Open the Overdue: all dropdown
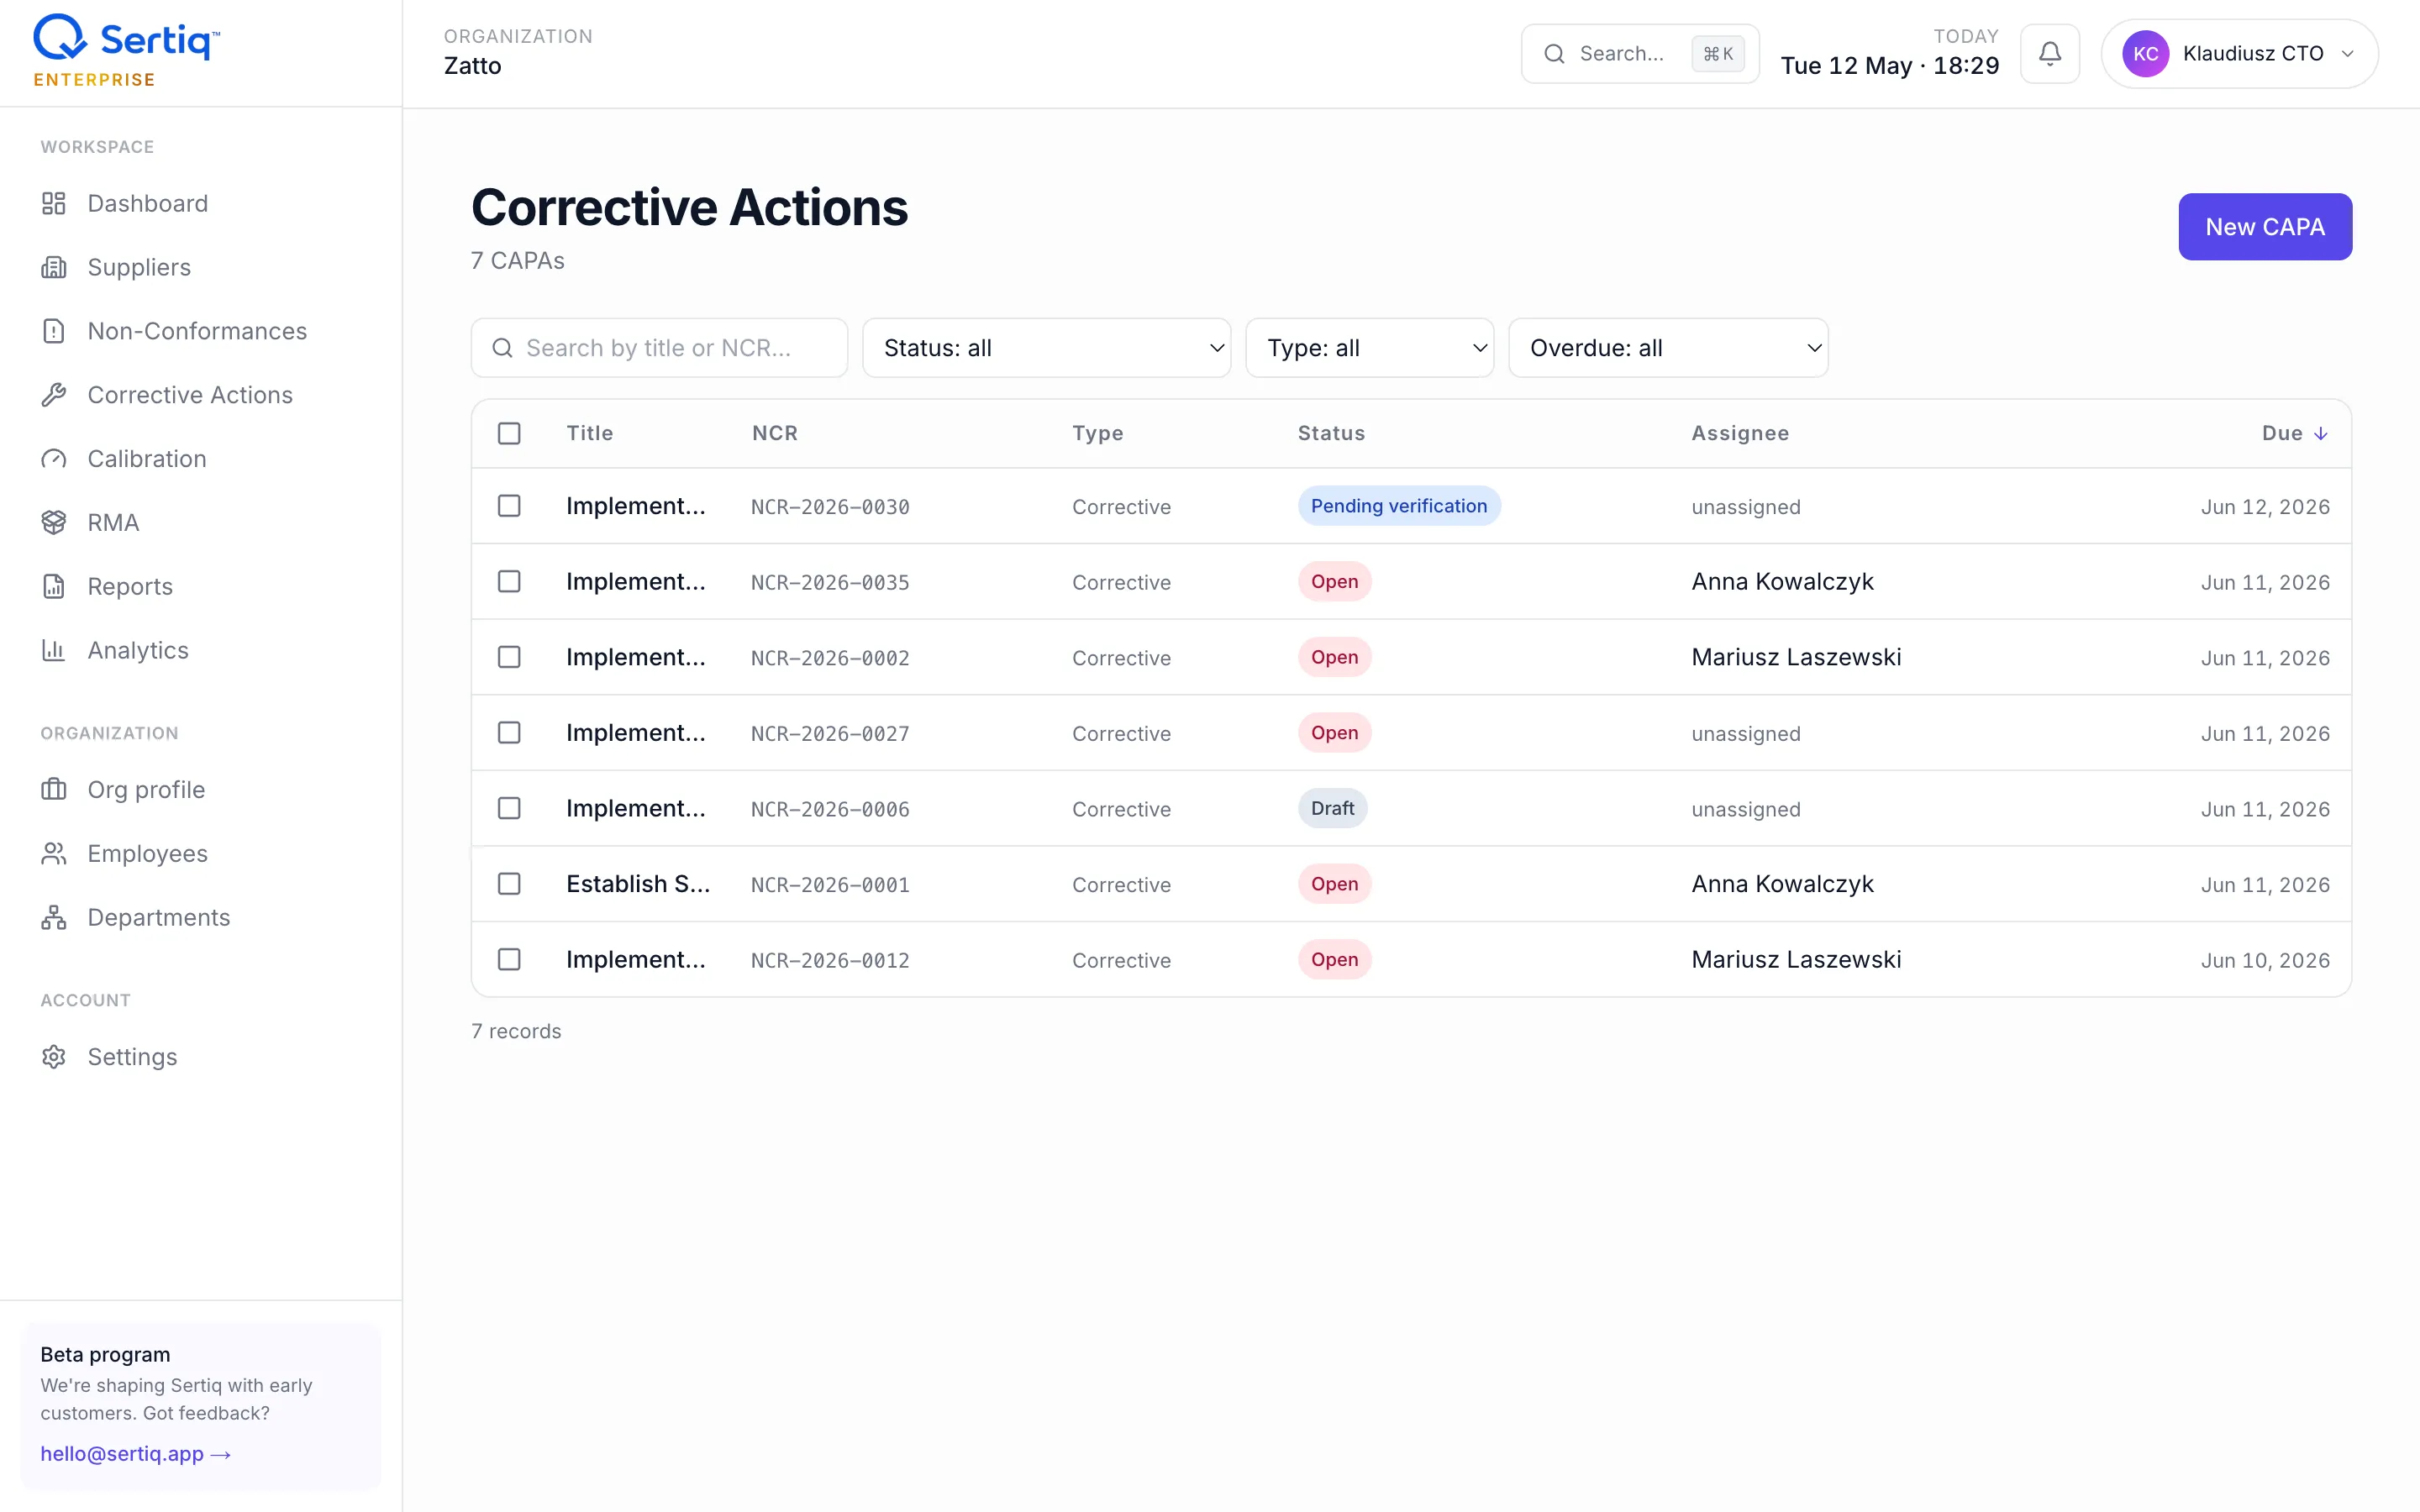The height and width of the screenshot is (1512, 2420). 1668,348
